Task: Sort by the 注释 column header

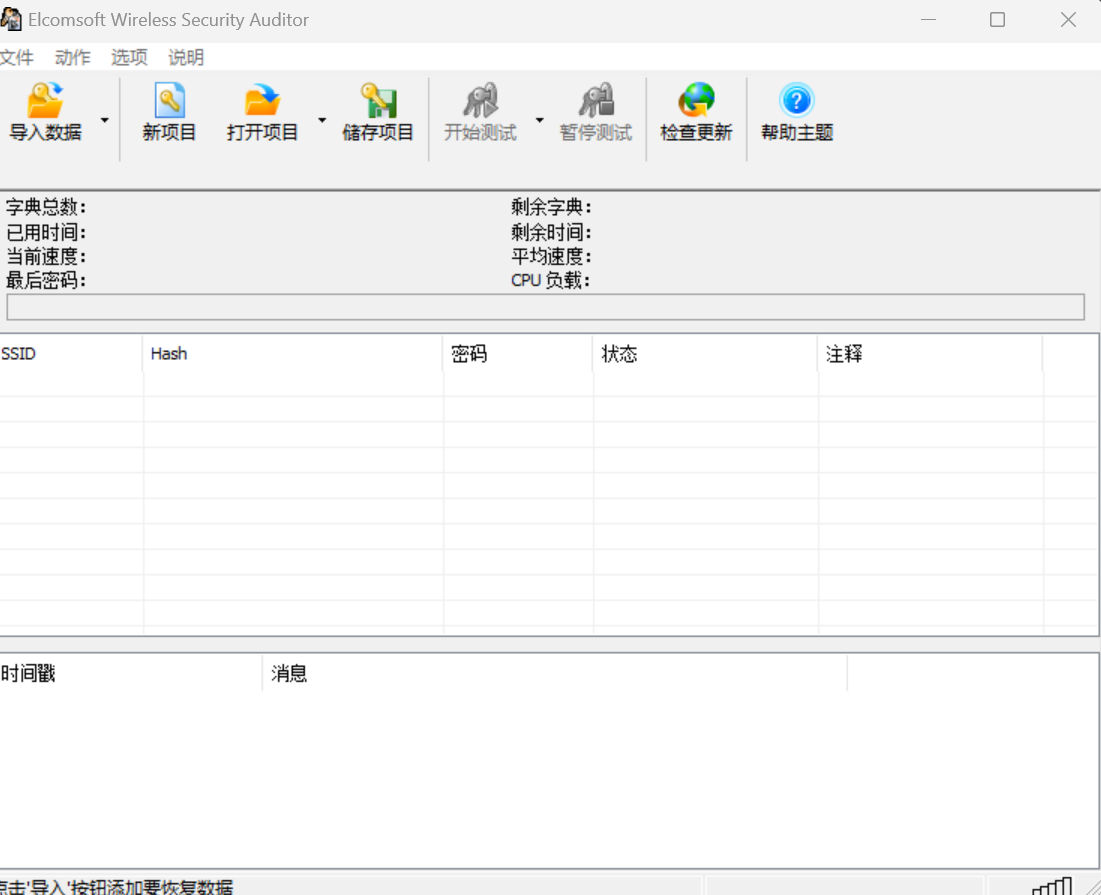Action: 930,354
